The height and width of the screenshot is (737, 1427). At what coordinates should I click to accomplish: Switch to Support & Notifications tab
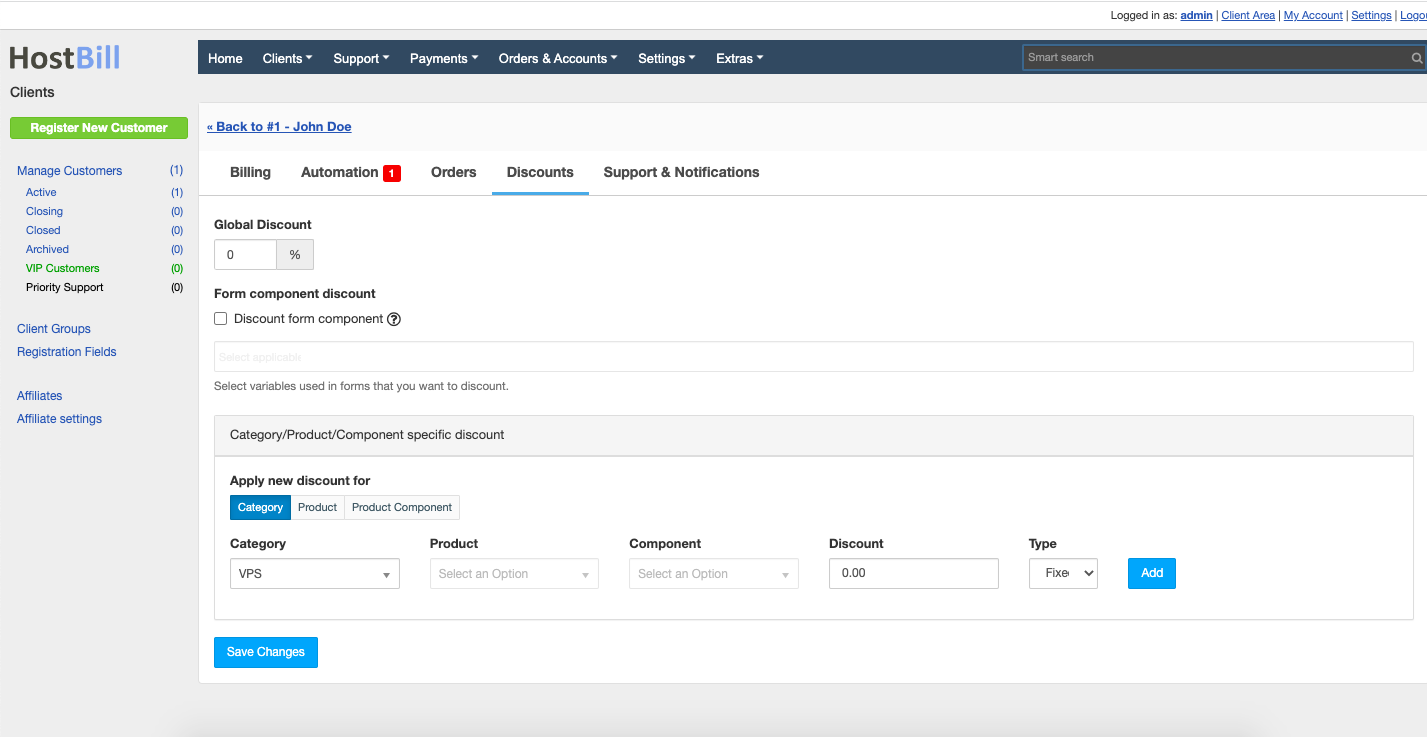pos(681,172)
